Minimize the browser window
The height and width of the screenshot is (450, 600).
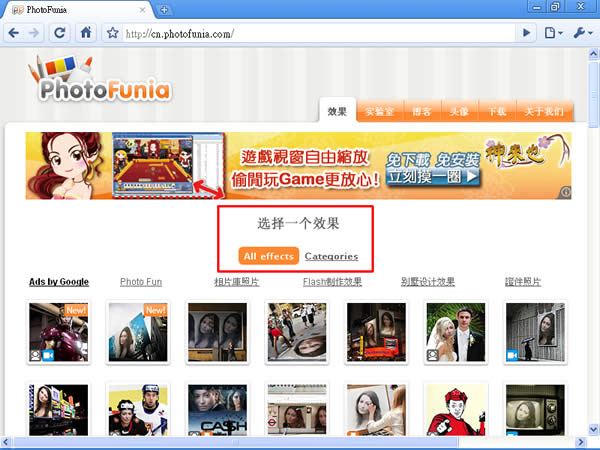(x=537, y=7)
